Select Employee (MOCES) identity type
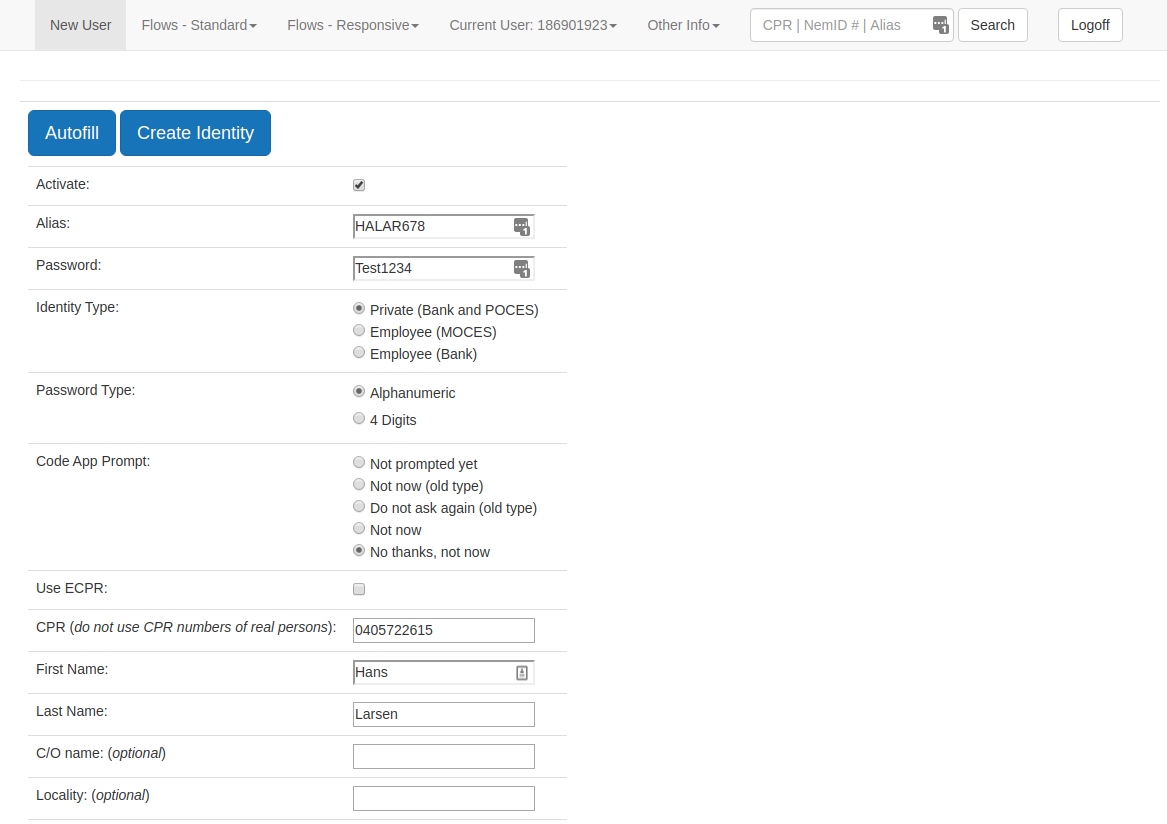Image resolution: width=1167 pixels, height=824 pixels. 359,331
